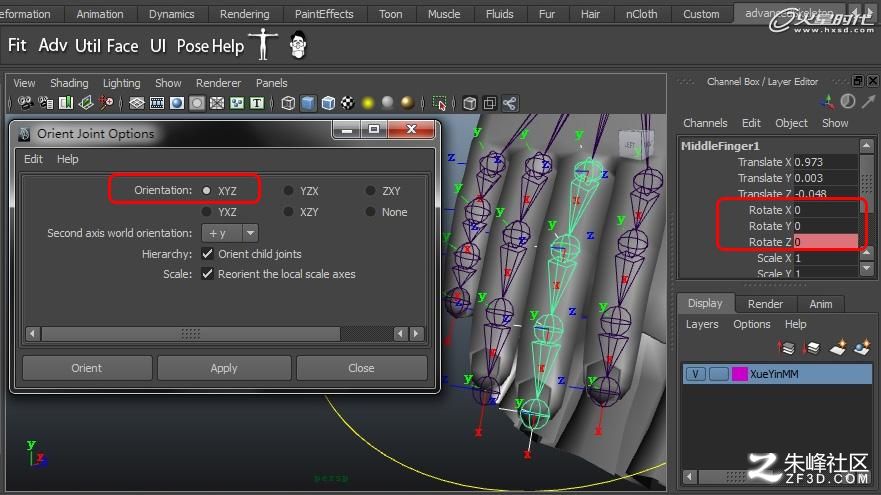Image resolution: width=881 pixels, height=495 pixels.
Task: Select the nCloth shelf tab
Action: (641, 14)
